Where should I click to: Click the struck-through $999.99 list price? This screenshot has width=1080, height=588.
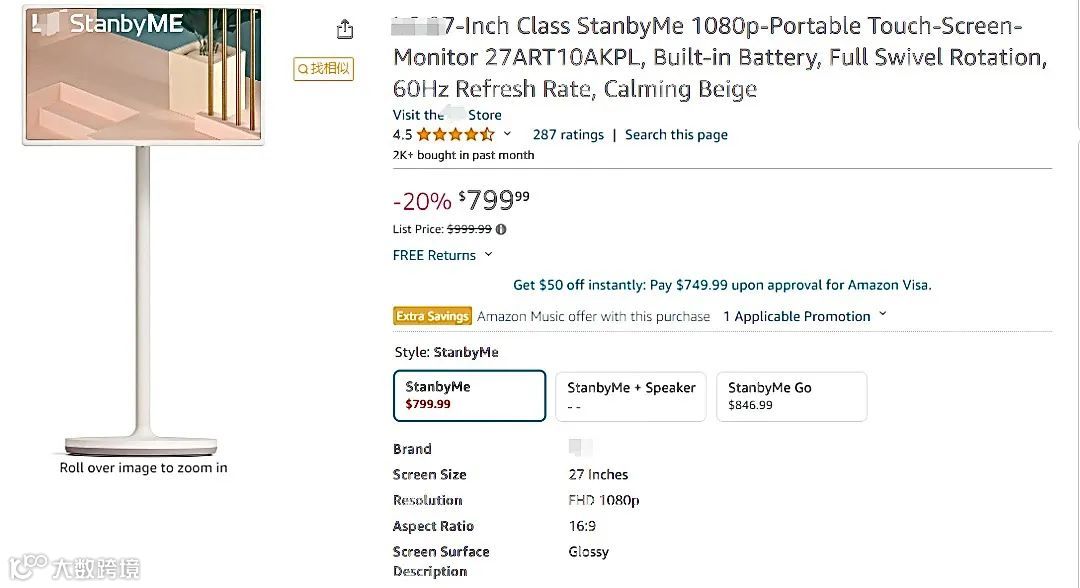(469, 229)
